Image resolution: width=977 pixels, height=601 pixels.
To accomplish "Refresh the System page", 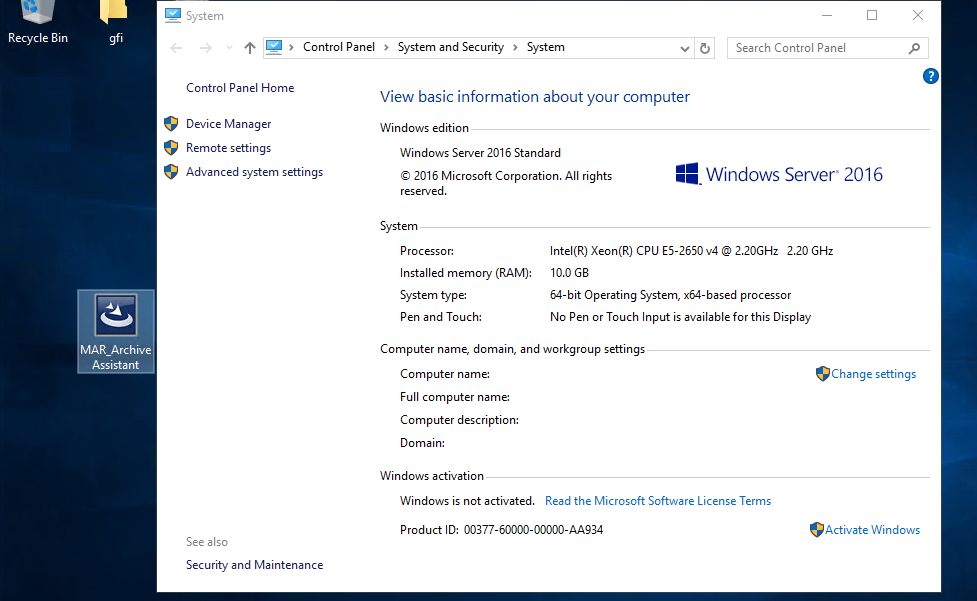I will pos(705,48).
